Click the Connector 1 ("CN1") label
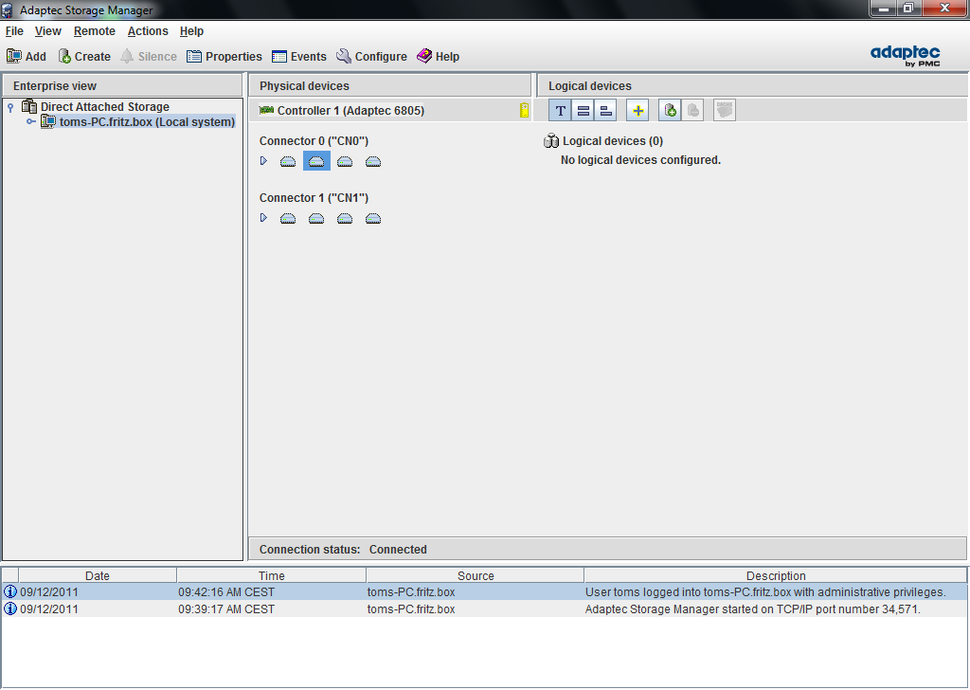This screenshot has width=970, height=690. tap(314, 198)
